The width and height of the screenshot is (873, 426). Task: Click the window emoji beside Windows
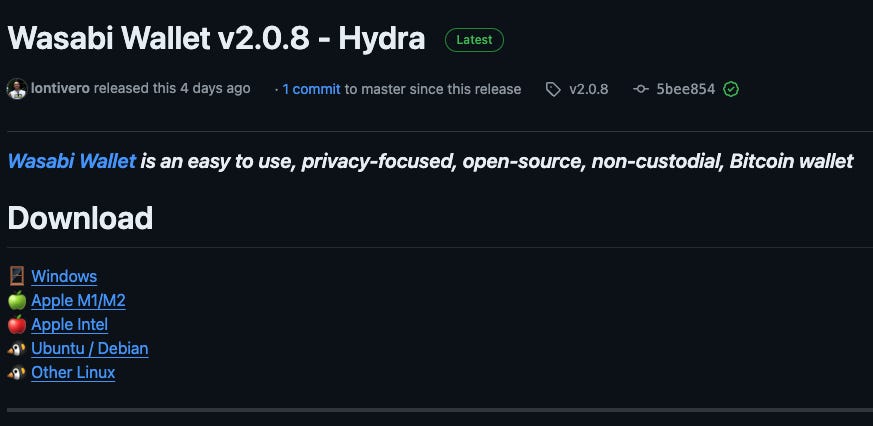(x=17, y=276)
